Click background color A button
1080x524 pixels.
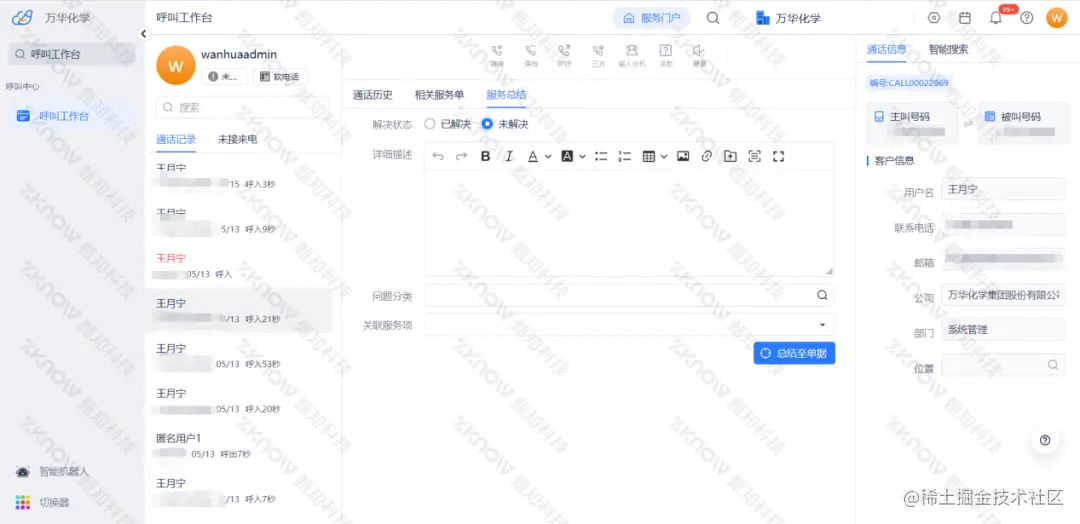567,156
